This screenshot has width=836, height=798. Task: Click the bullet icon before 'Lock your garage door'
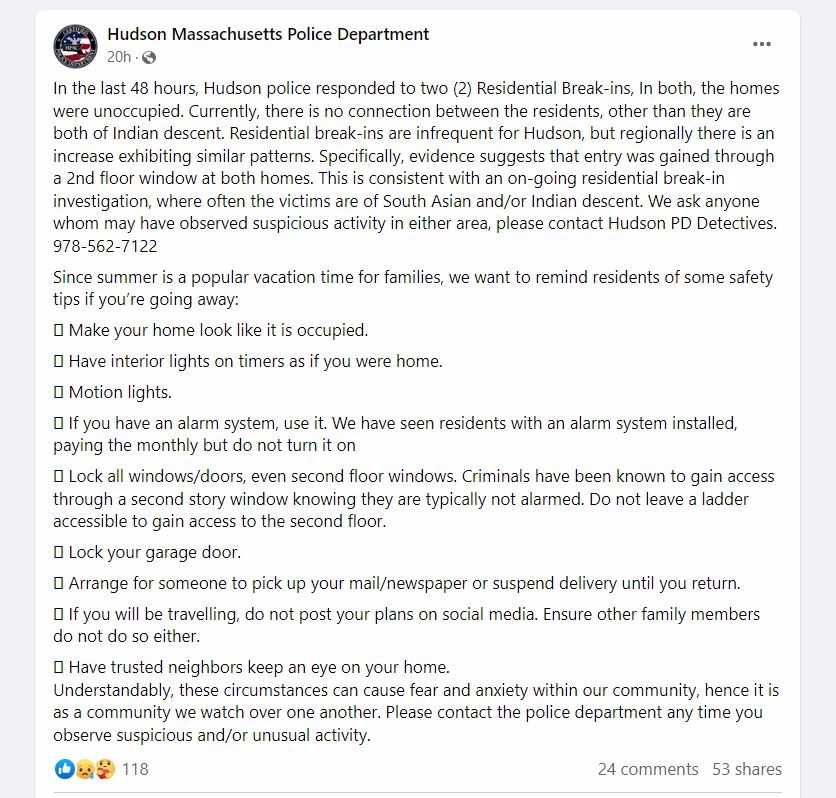click(x=59, y=552)
